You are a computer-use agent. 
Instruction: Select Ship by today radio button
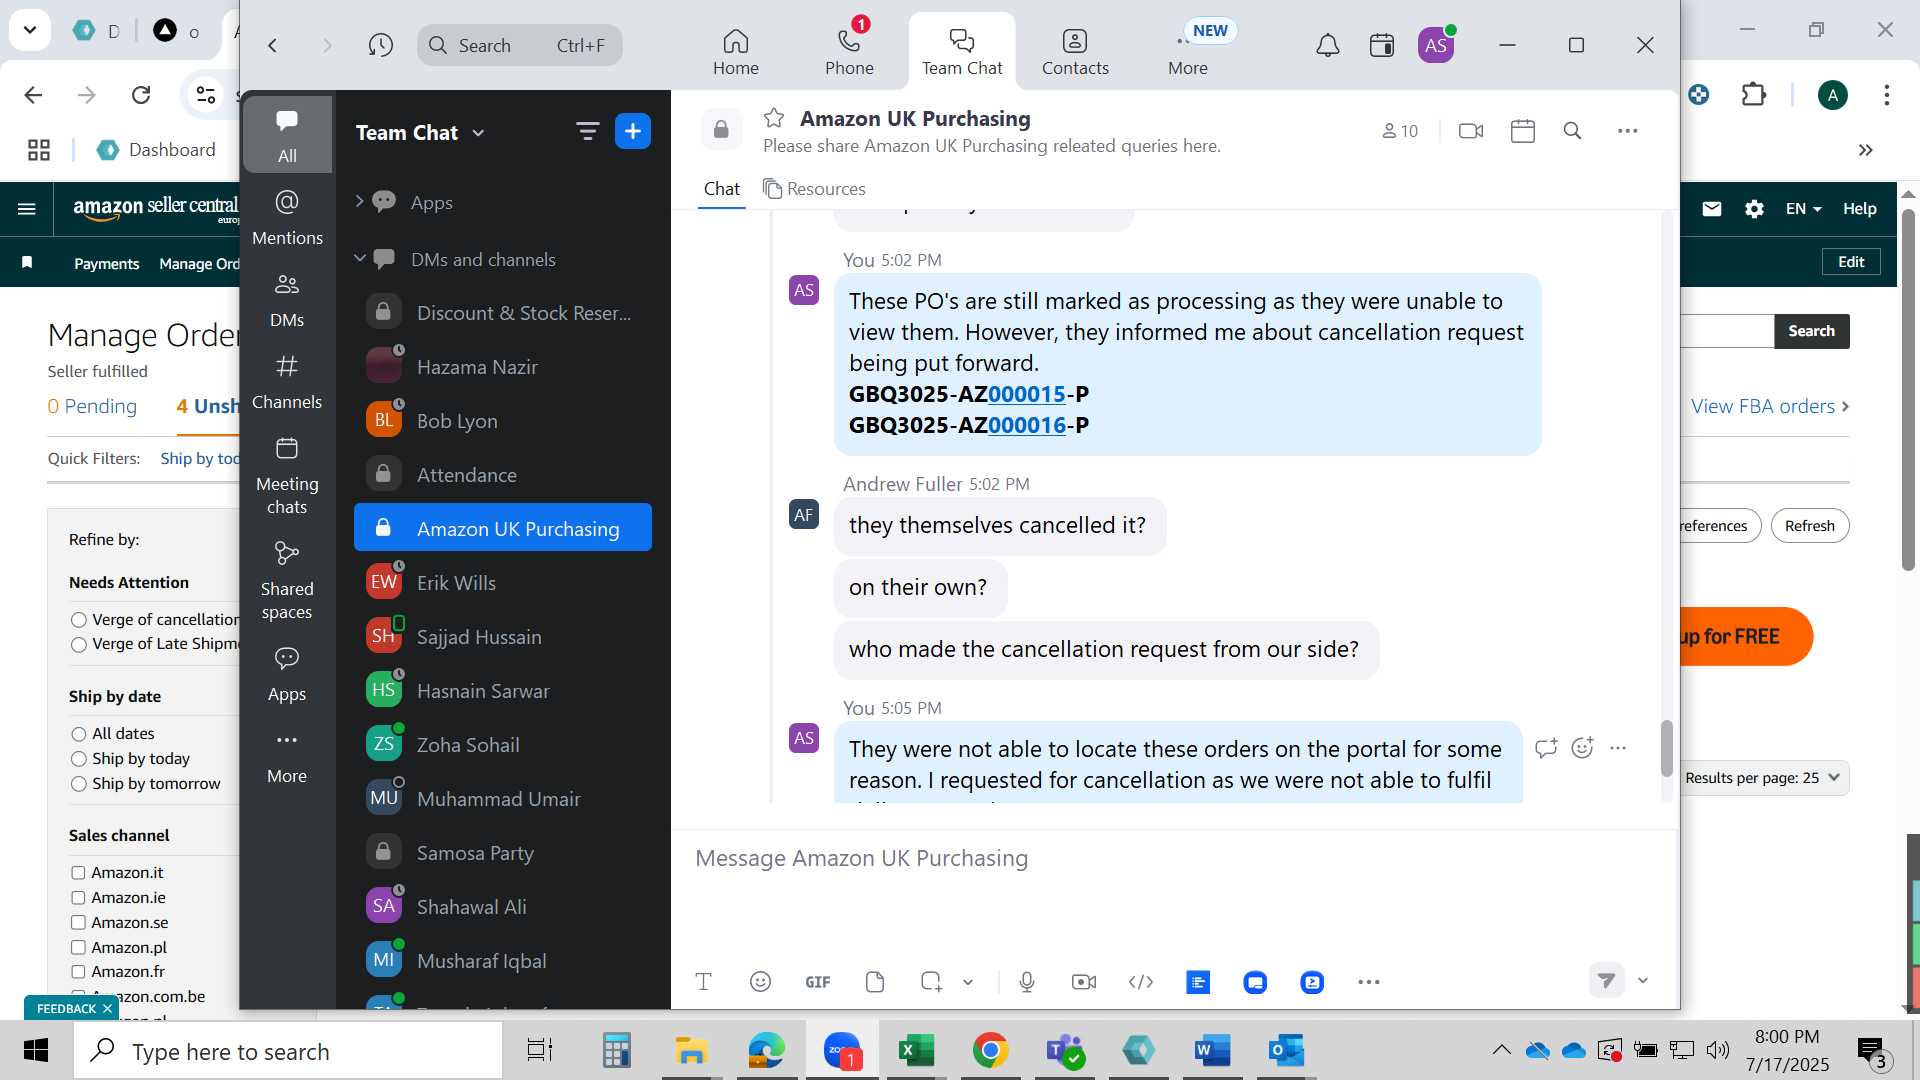(x=79, y=759)
